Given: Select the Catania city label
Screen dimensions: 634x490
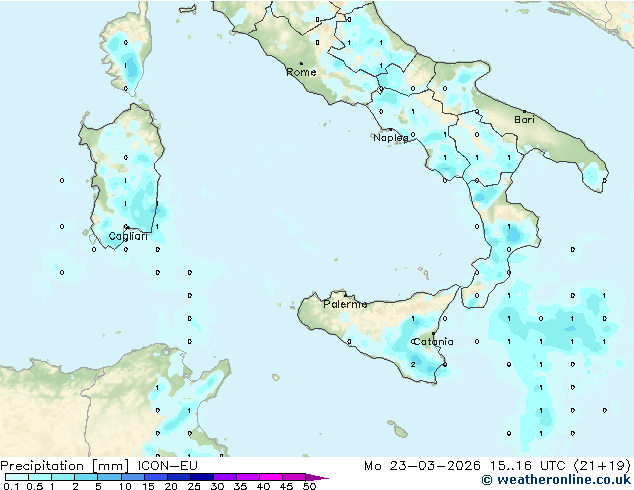Looking at the screenshot, I should pos(433,342).
